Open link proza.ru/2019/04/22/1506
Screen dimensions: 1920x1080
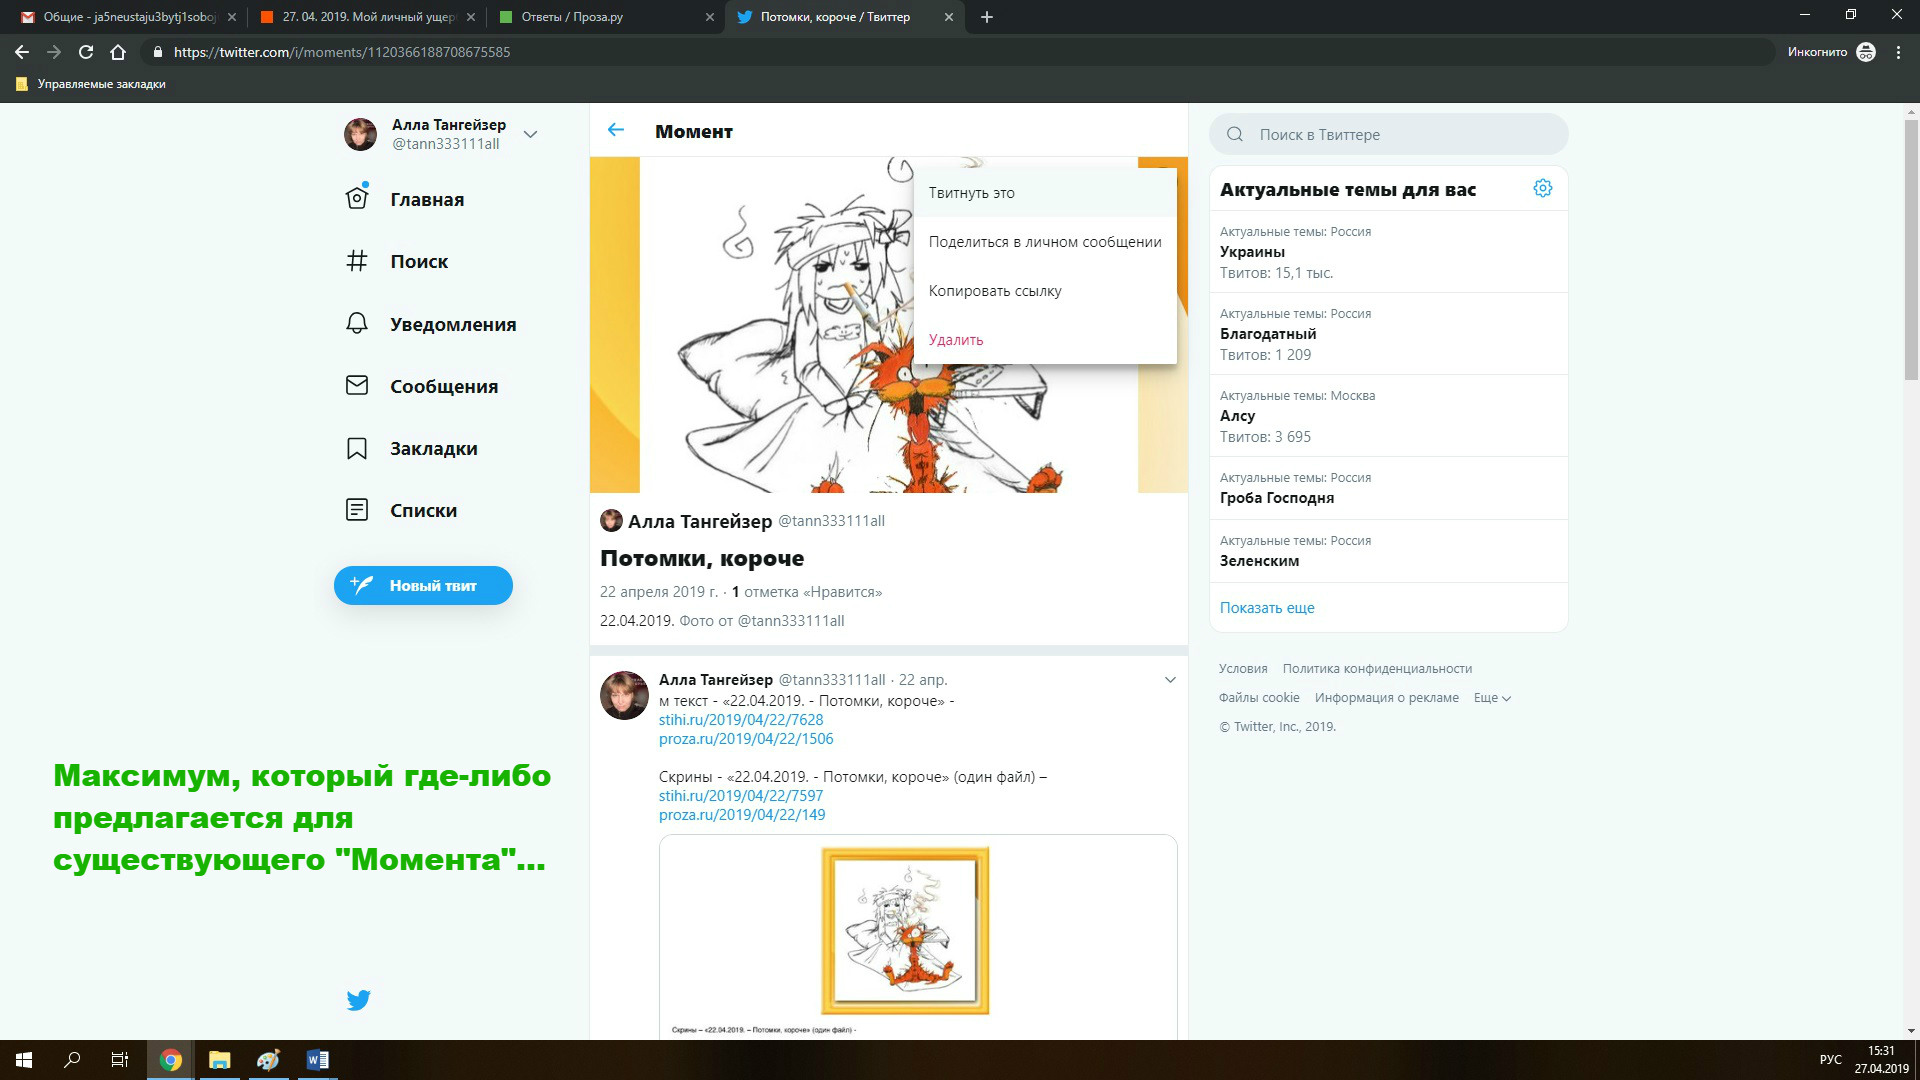point(746,739)
